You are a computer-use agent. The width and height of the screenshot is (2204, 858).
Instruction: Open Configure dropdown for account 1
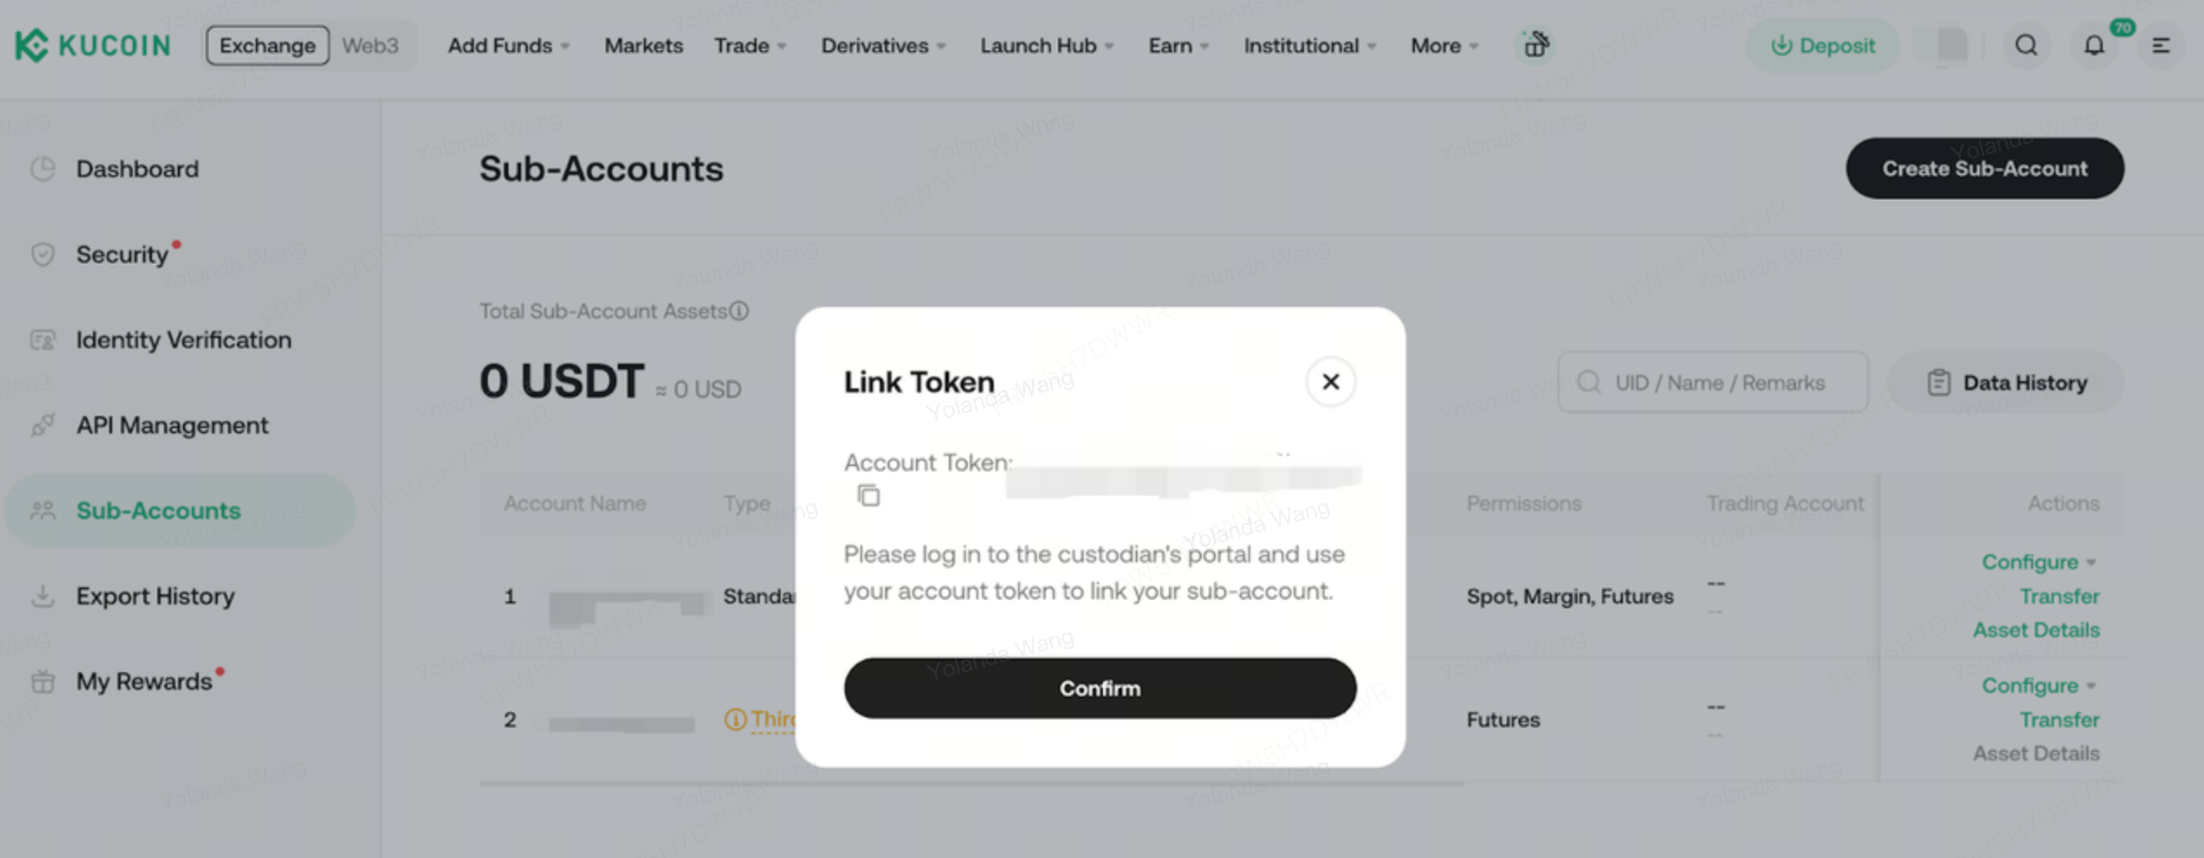(2038, 562)
